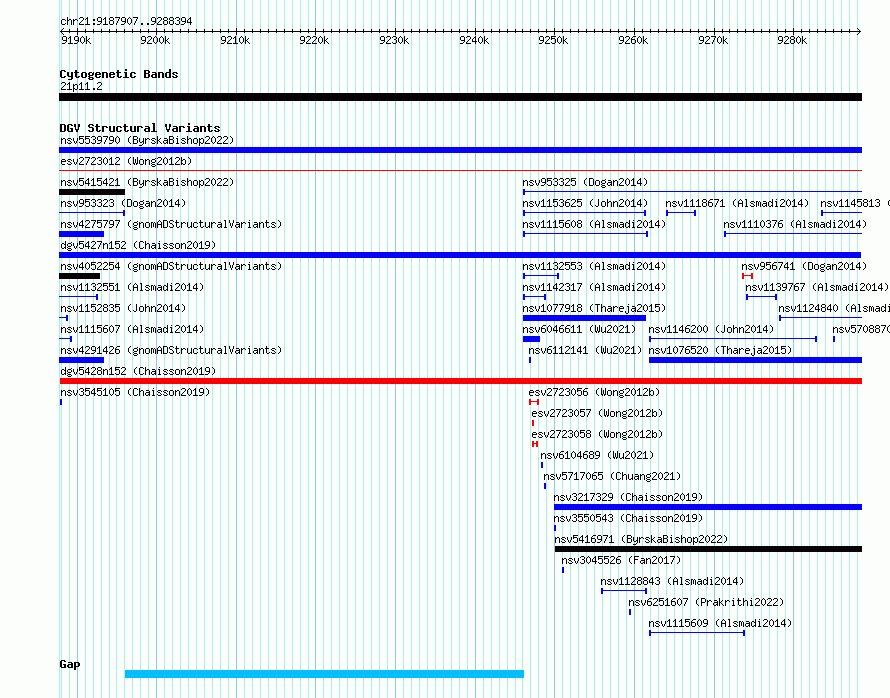Click nsv1132551 (Alsmadi2014) label
890x698 pixels.
pyautogui.click(x=132, y=287)
